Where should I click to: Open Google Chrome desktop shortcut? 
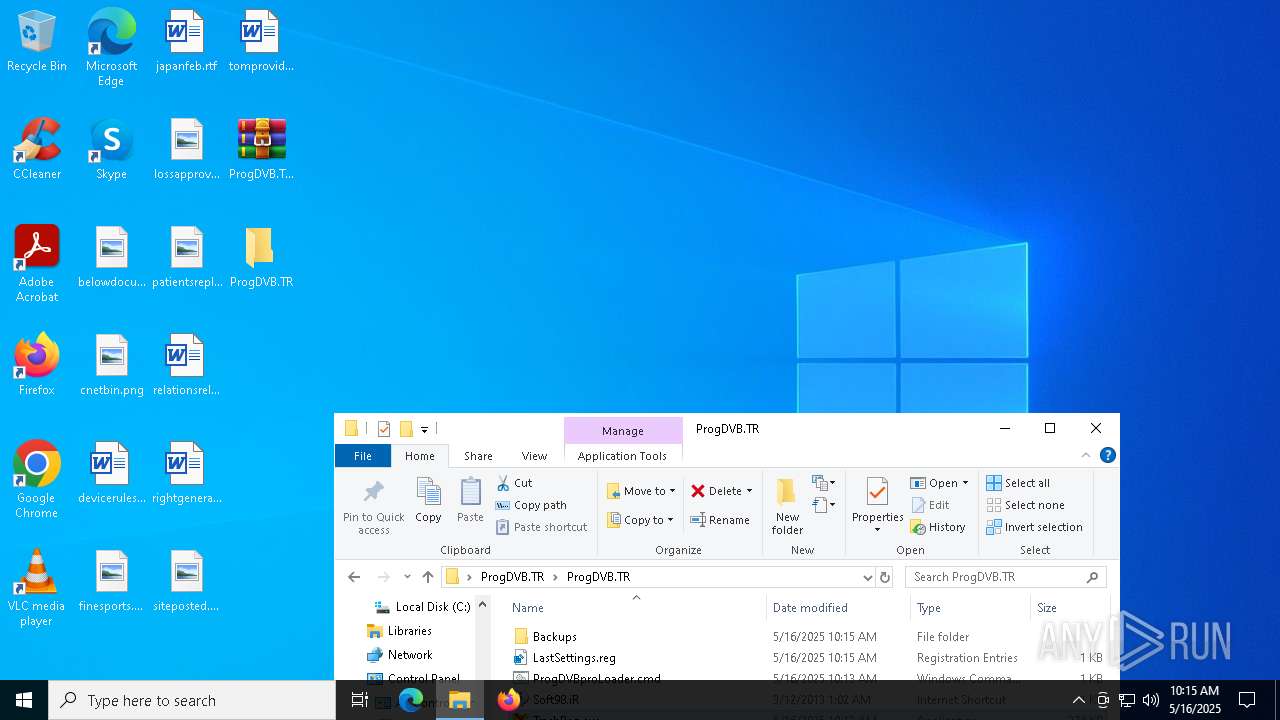point(37,480)
